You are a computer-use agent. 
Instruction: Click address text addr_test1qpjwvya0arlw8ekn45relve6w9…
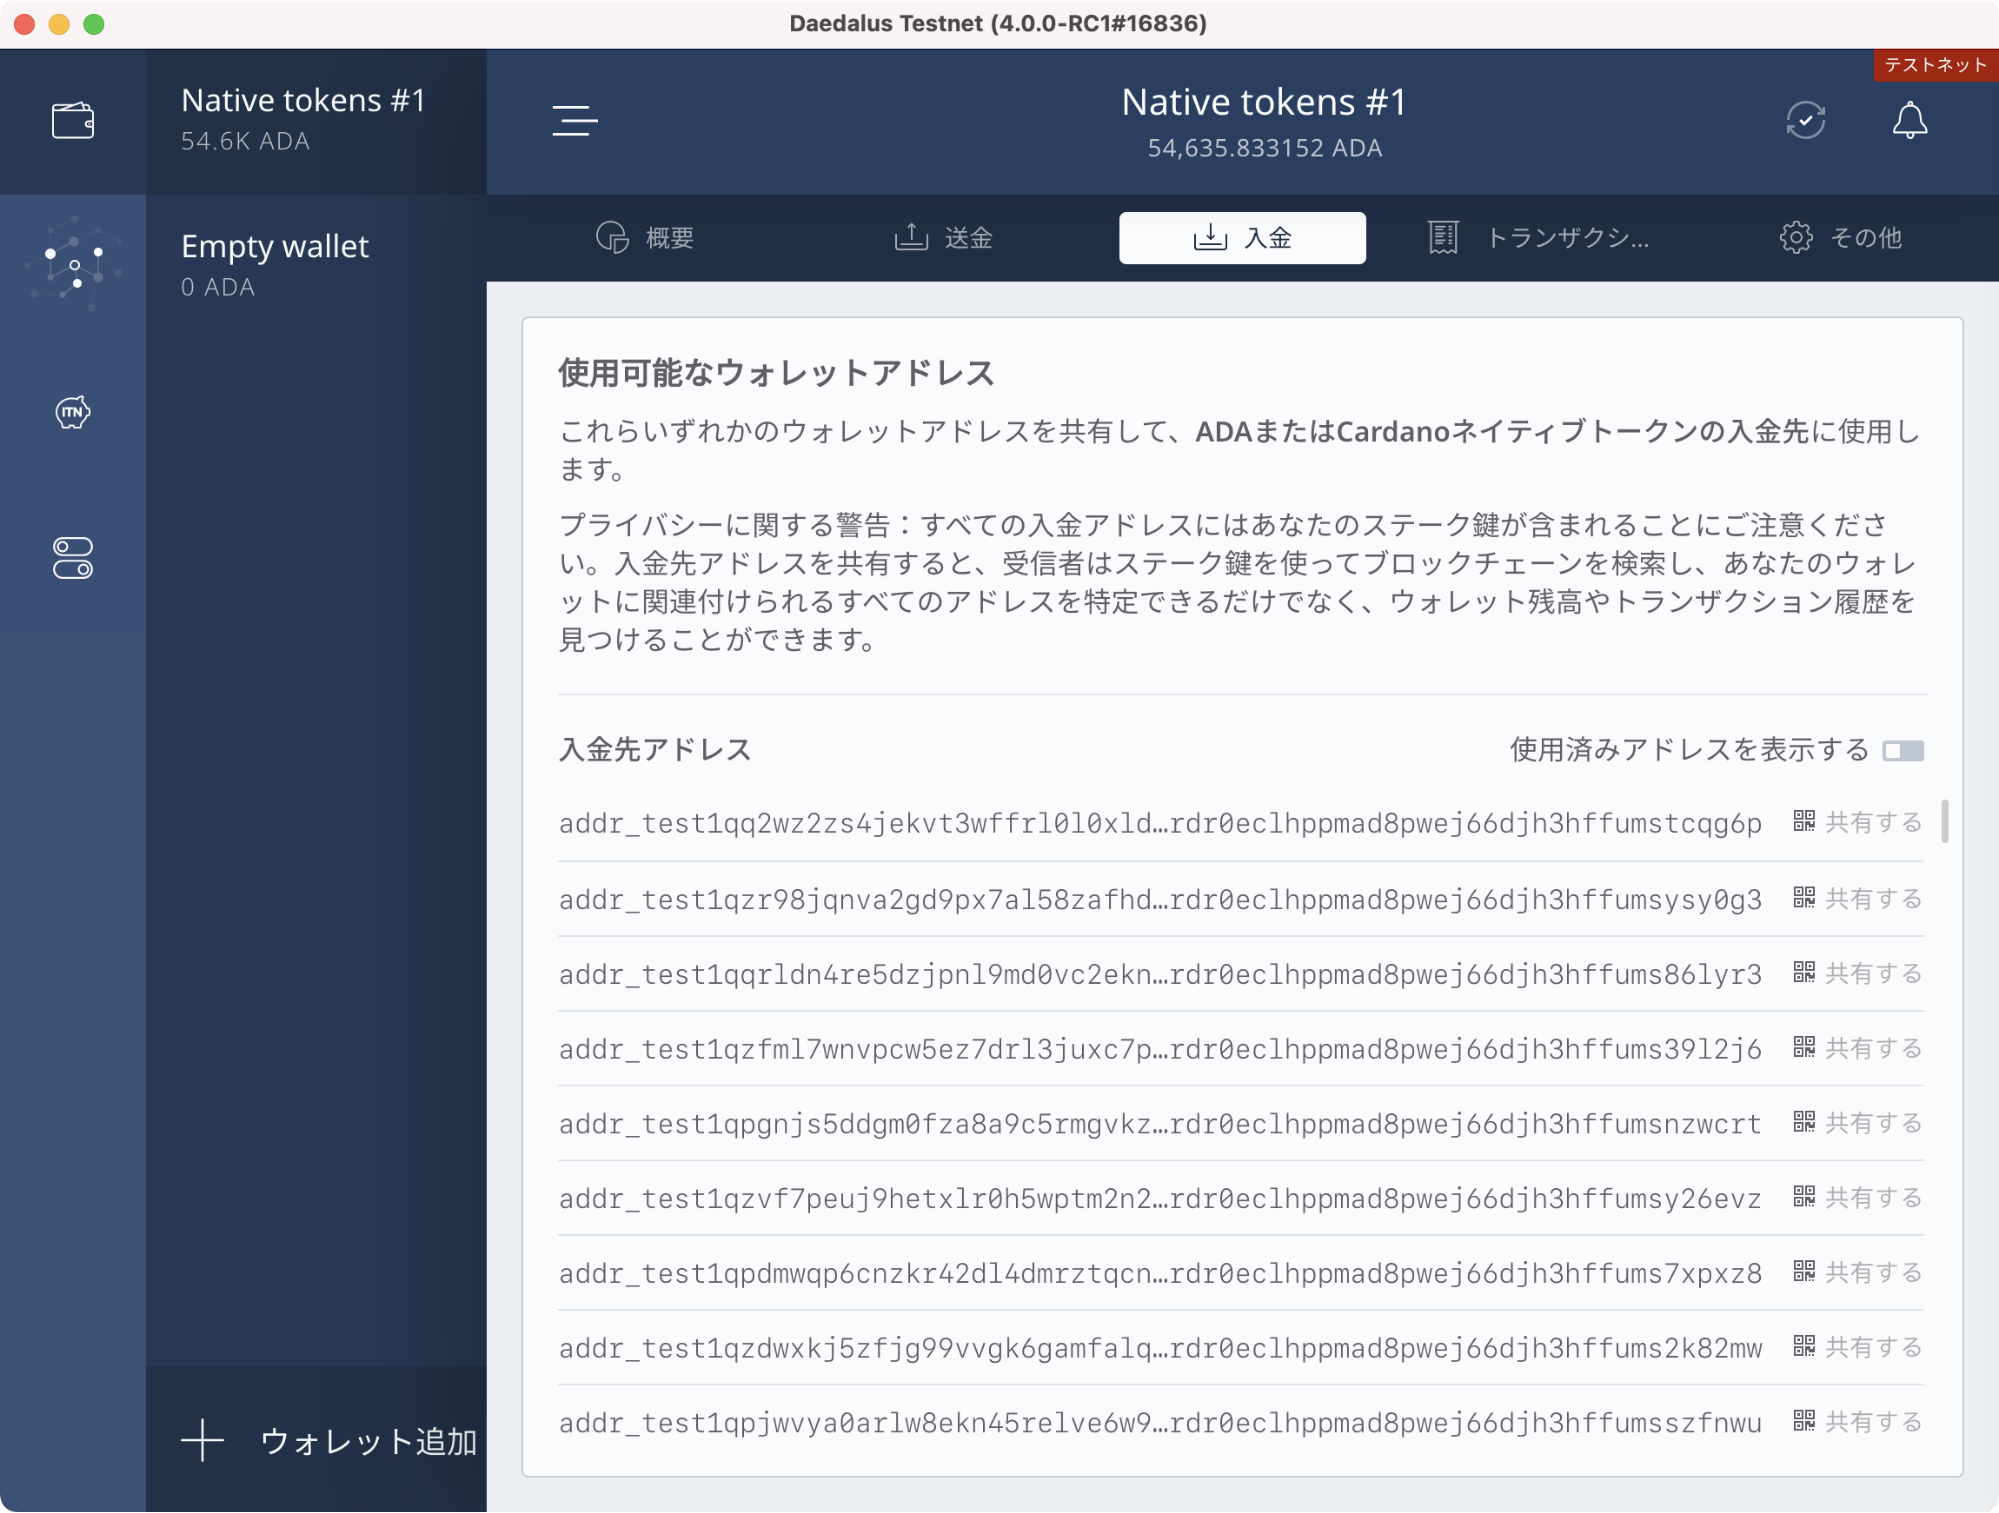(1160, 1423)
